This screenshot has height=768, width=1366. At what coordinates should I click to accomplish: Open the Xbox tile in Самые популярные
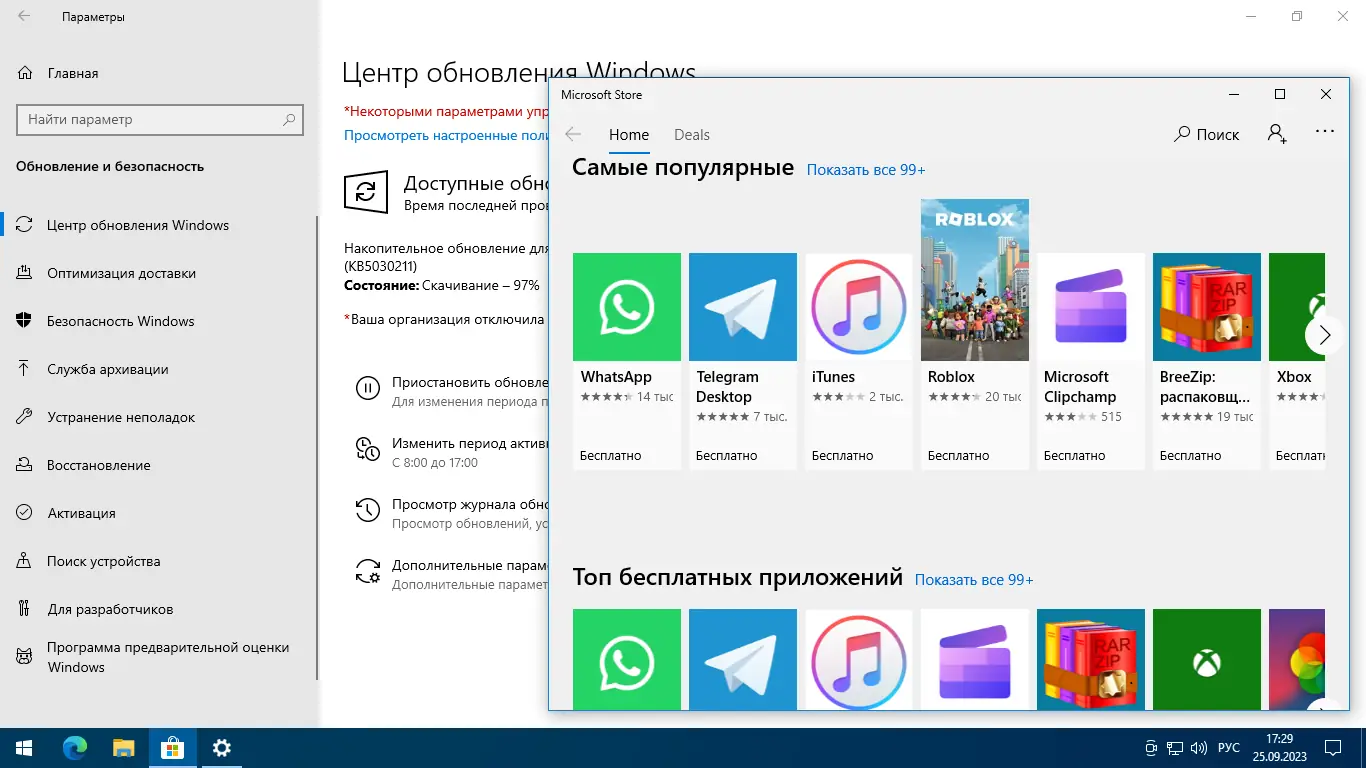[1297, 361]
